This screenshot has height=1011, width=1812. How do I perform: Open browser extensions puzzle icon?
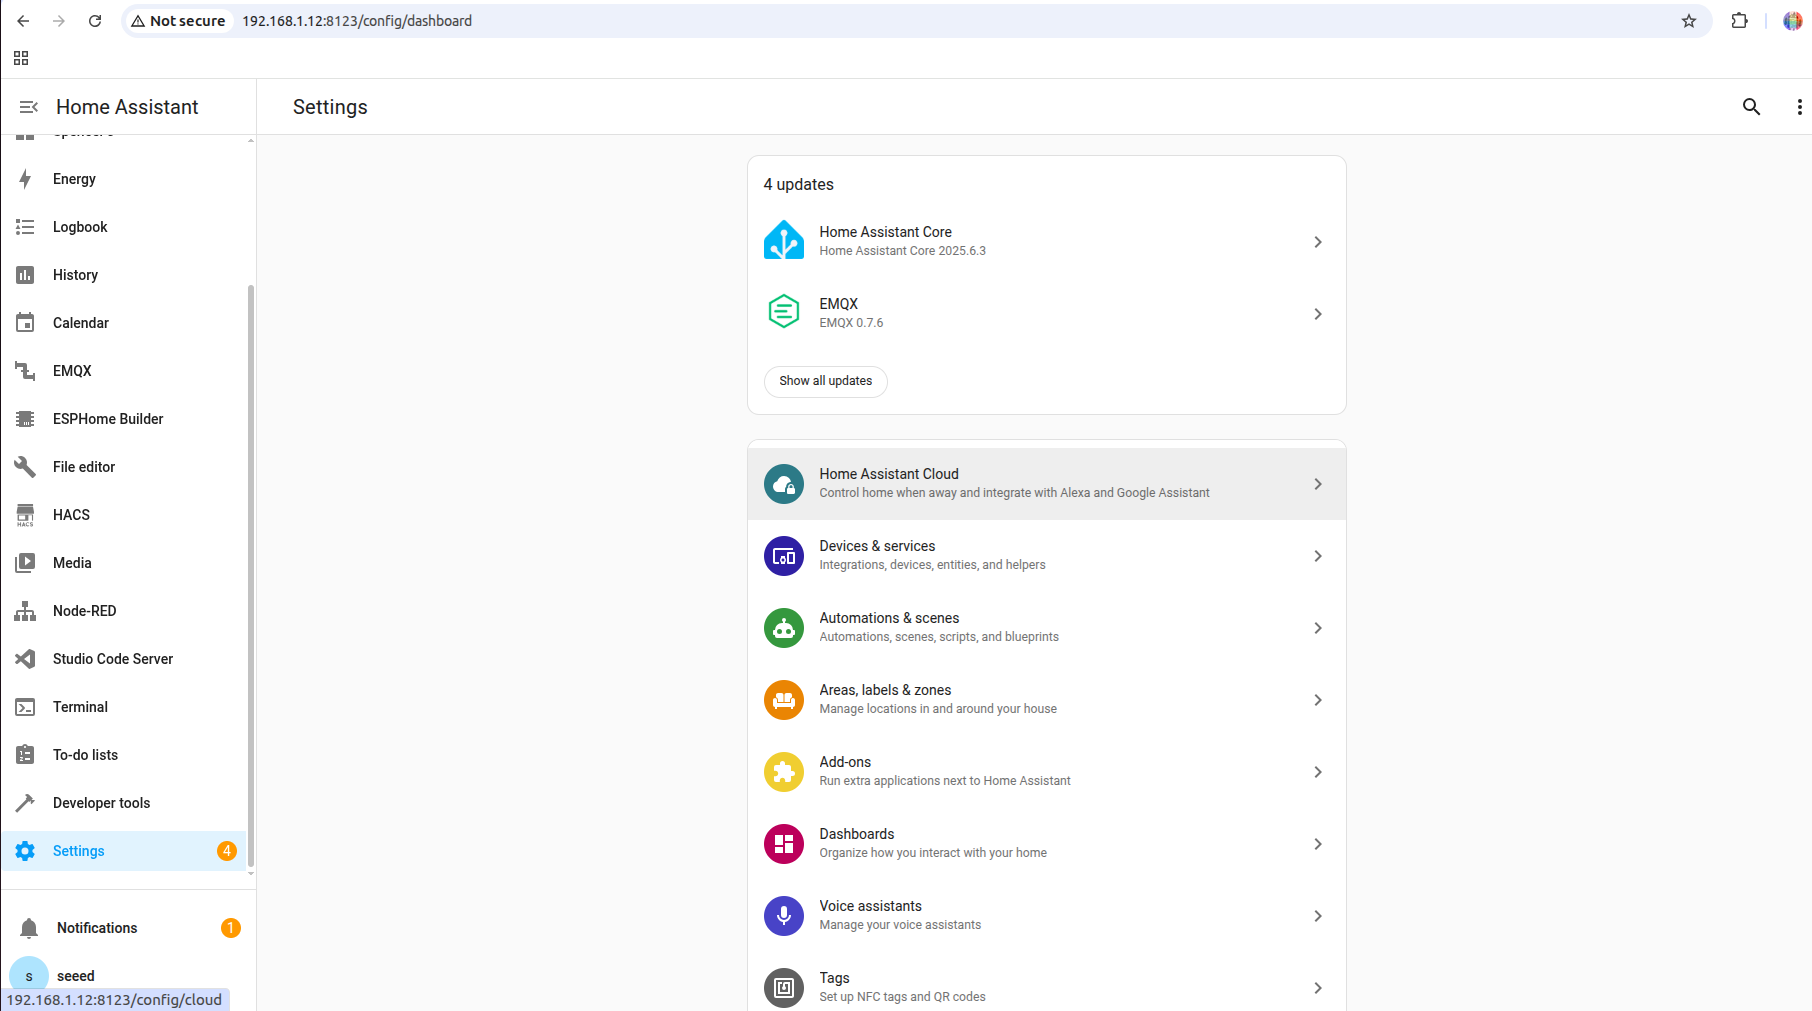(1740, 21)
